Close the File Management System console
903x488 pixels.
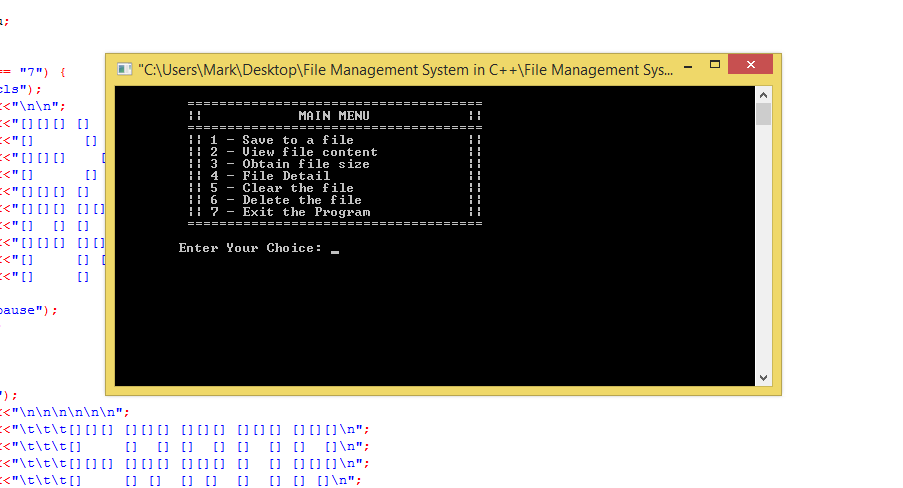tap(750, 65)
